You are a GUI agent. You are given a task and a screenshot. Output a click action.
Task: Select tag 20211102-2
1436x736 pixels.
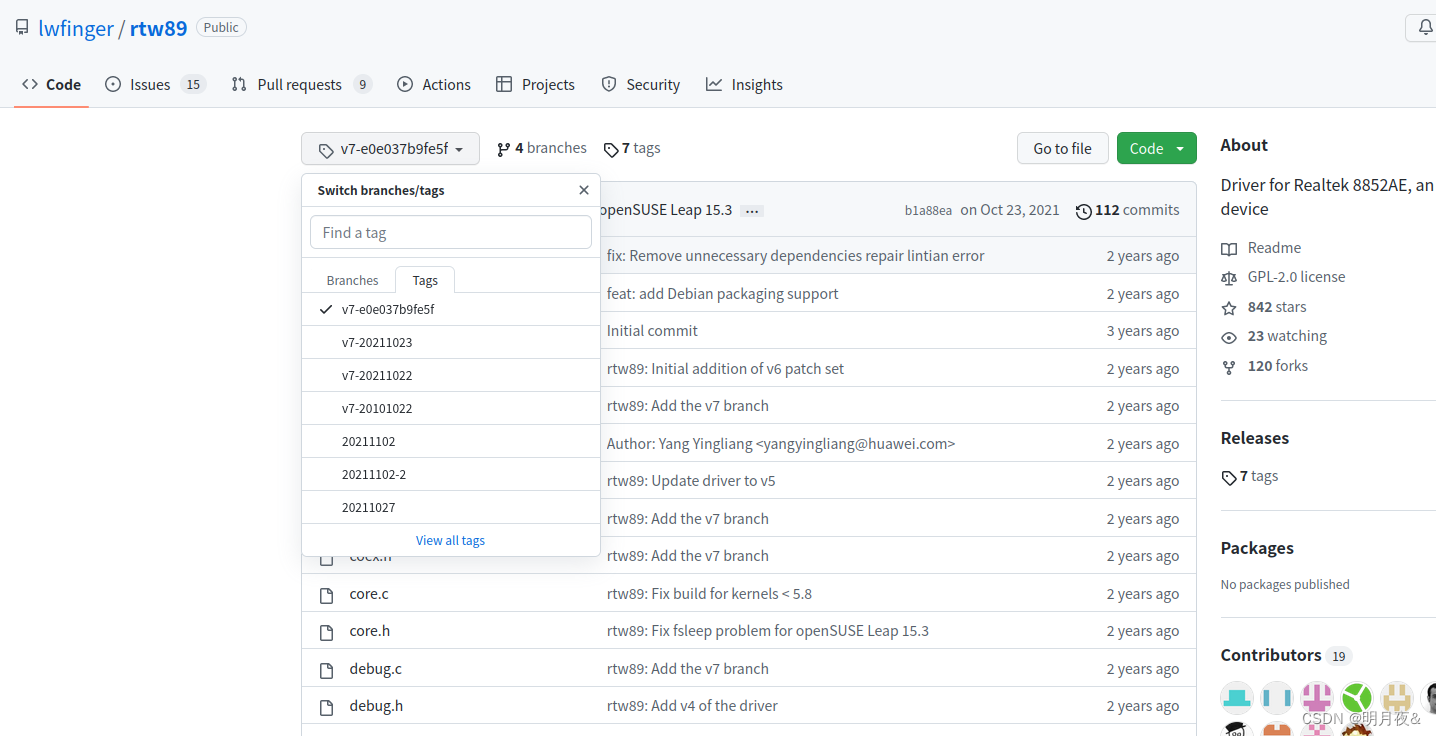451,474
